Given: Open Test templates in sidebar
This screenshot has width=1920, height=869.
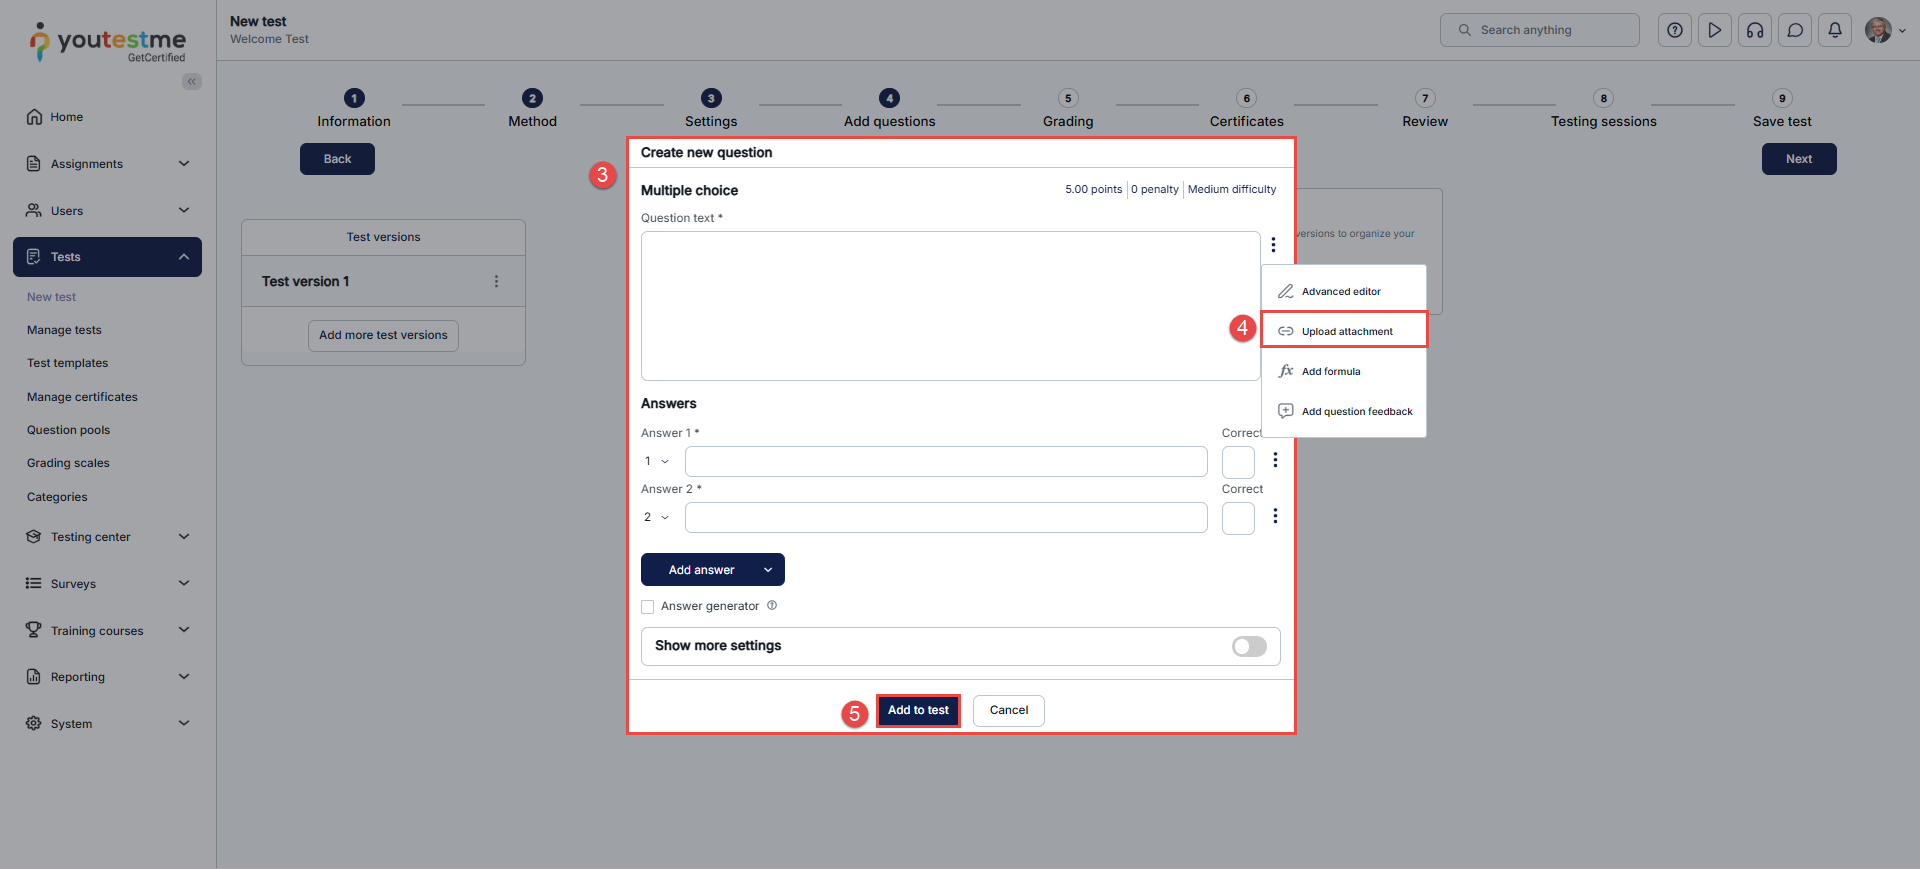Looking at the screenshot, I should [x=67, y=363].
